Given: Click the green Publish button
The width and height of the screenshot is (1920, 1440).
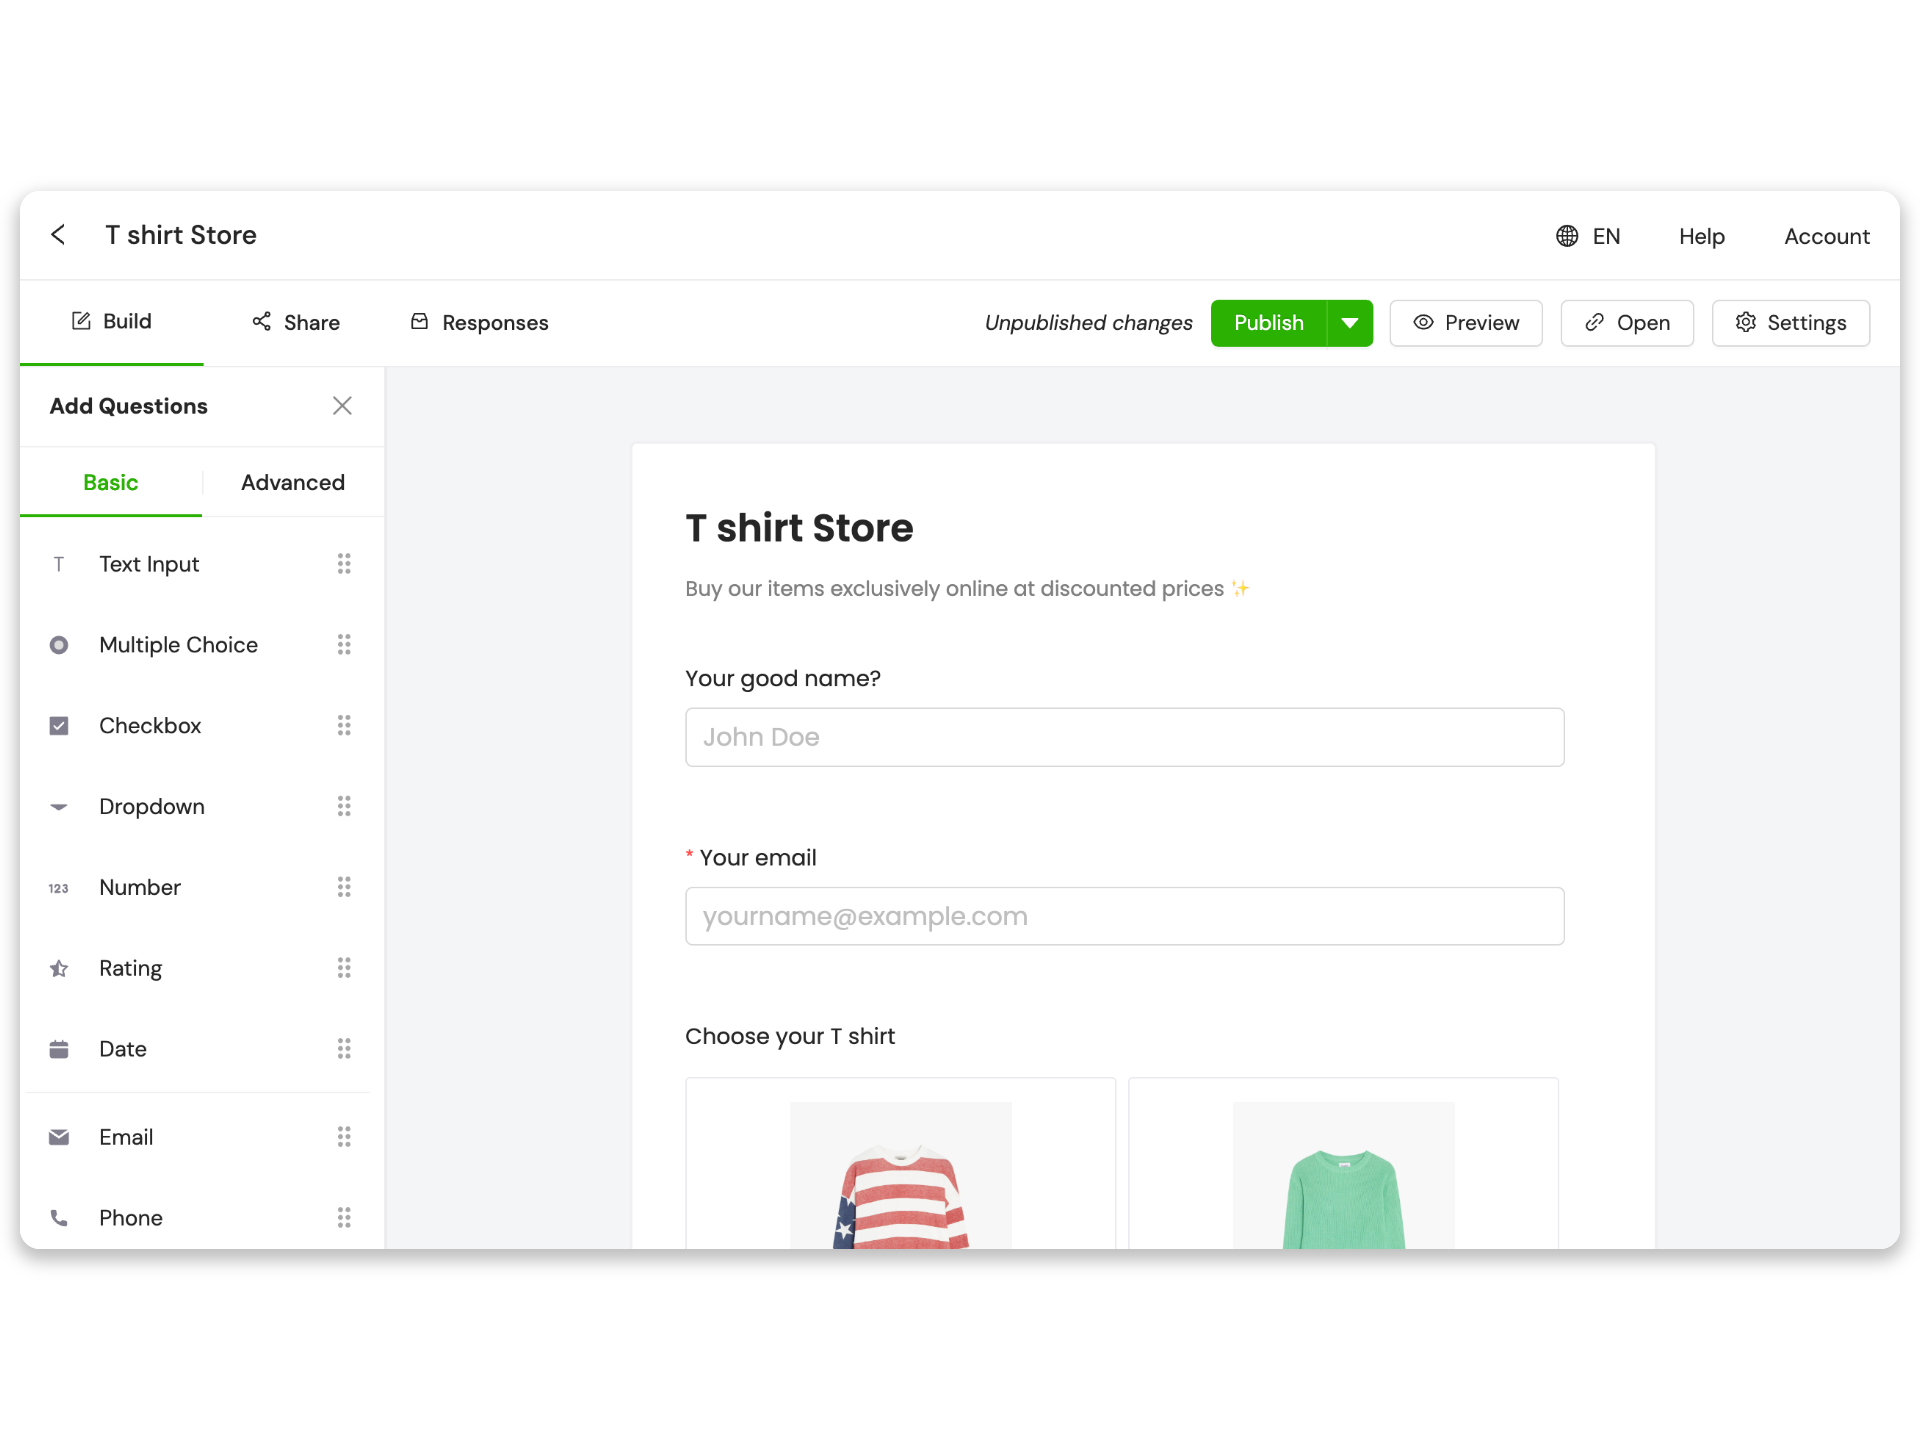Looking at the screenshot, I should (x=1268, y=323).
